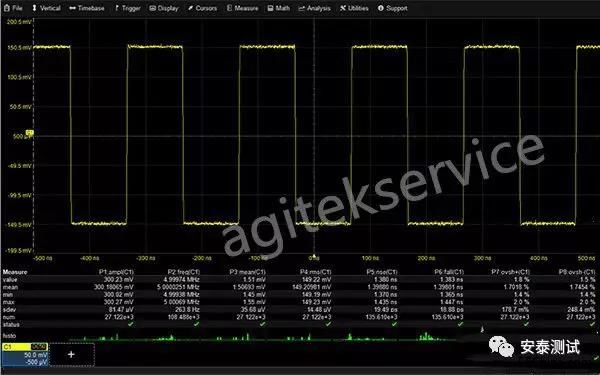The height and width of the screenshot is (375, 600).
Task: Open the Cursors menu
Action: [202, 8]
